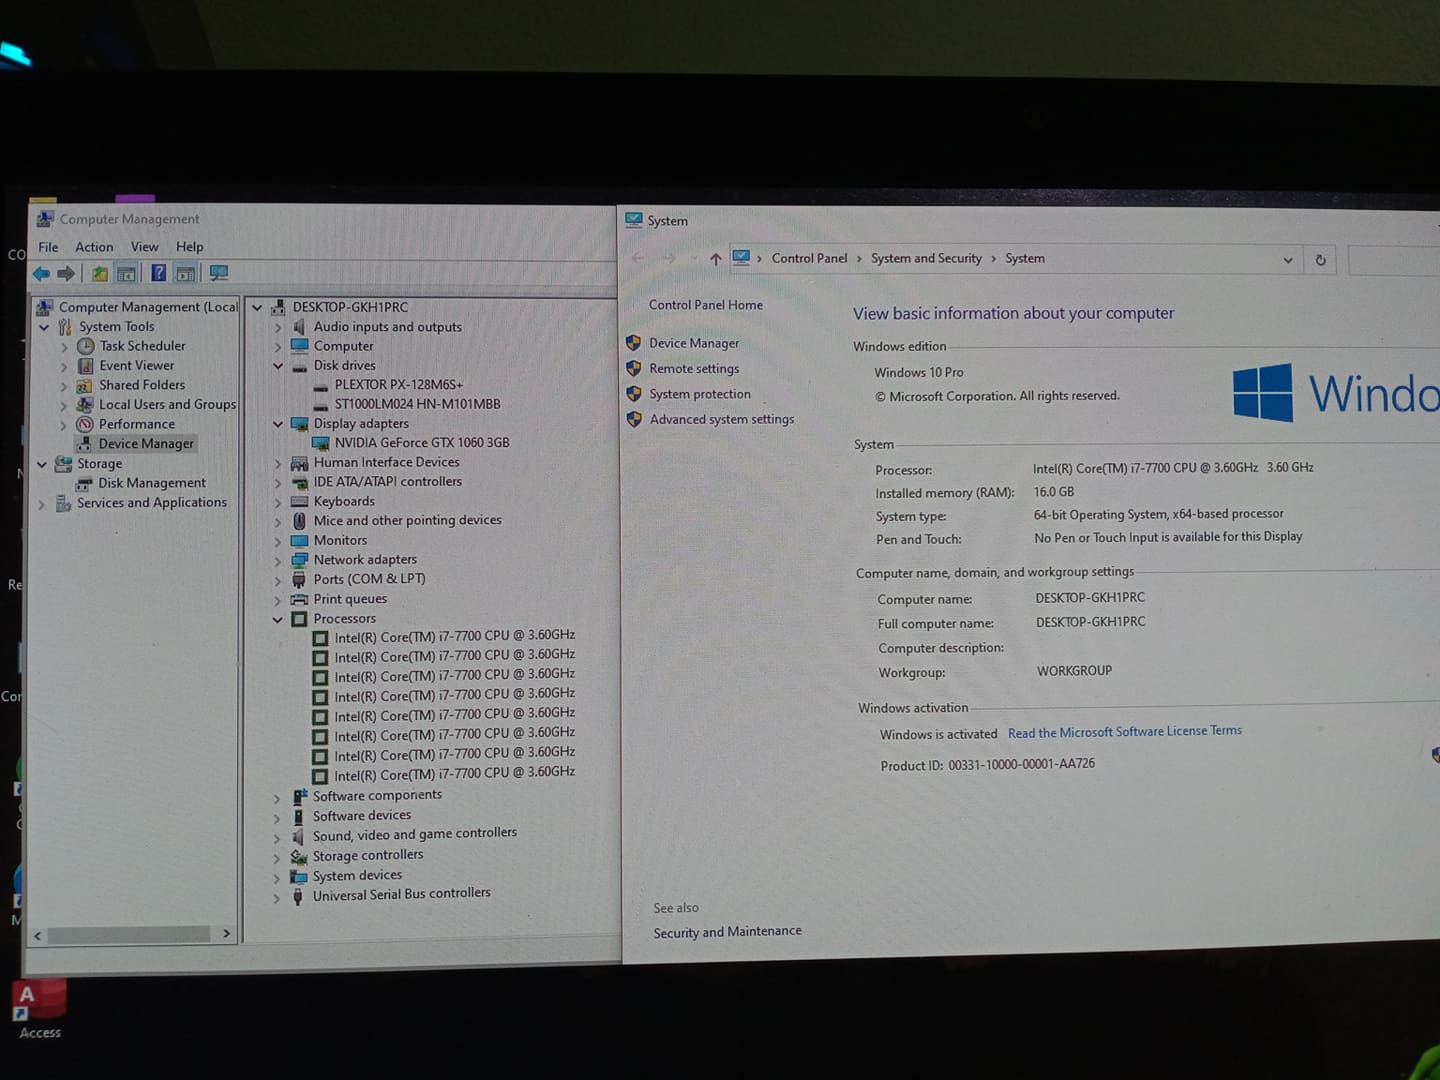Select Human Interface Devices category
Screen dimensions: 1440x1080
tap(386, 462)
